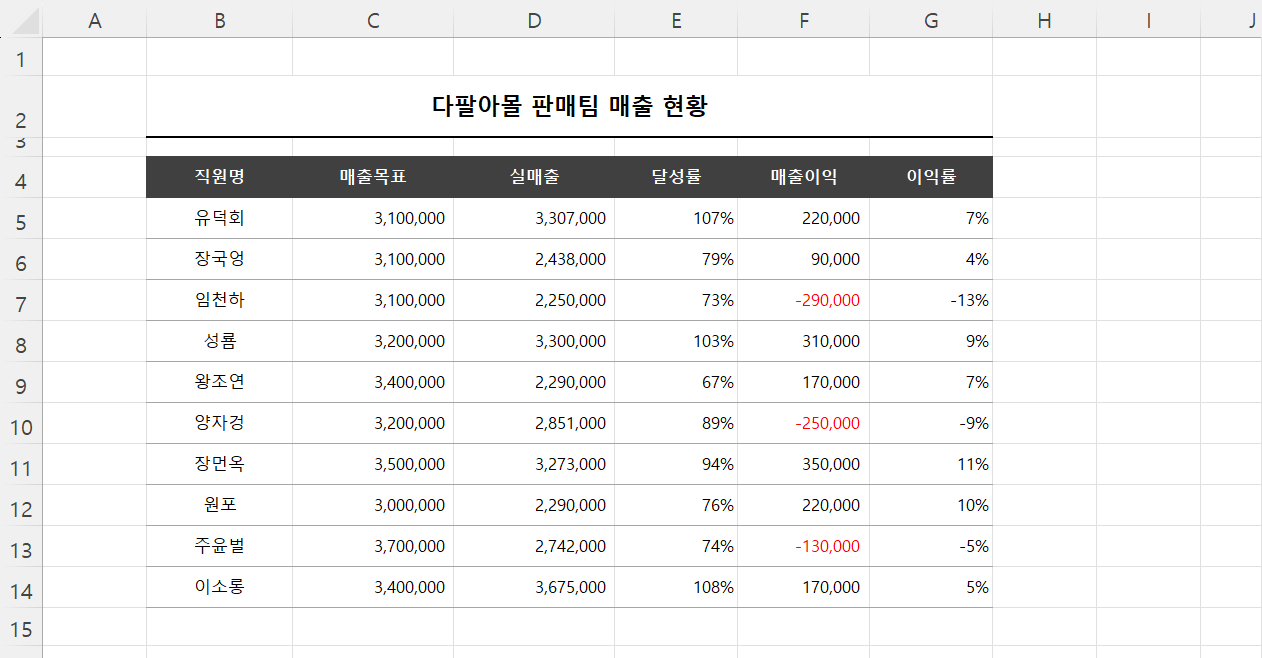The image size is (1262, 658).
Task: Select column E header
Action: (676, 21)
